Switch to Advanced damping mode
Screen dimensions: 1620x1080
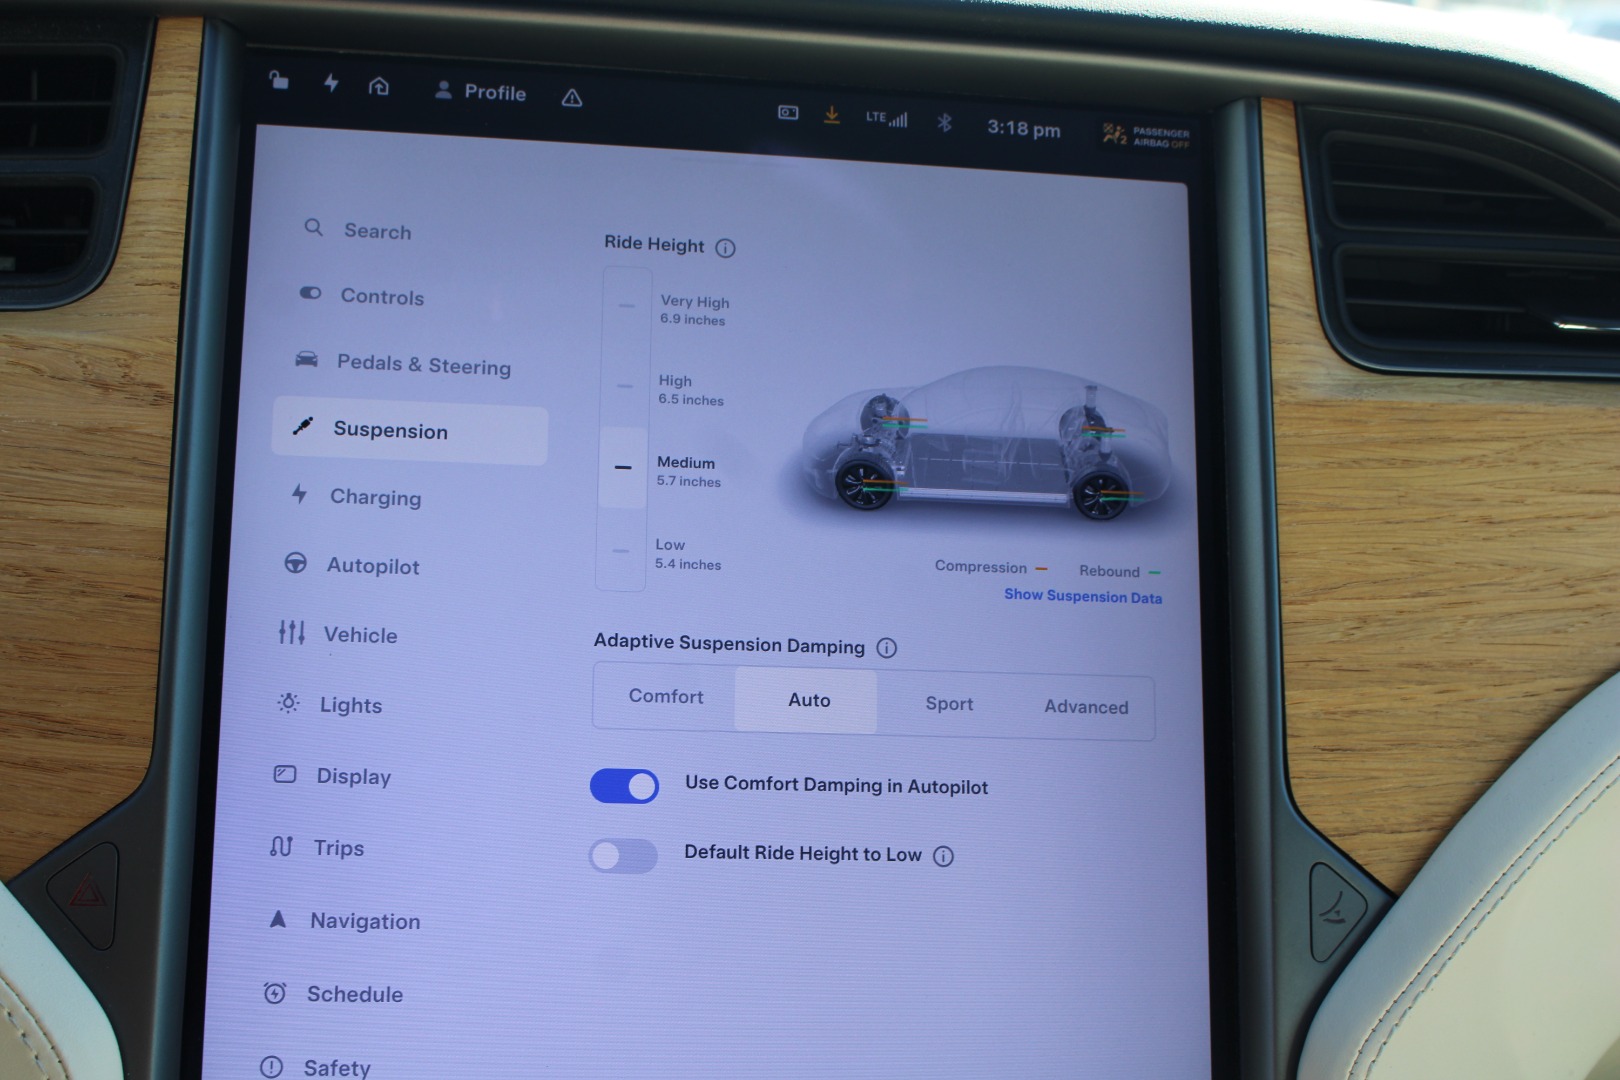(x=1086, y=707)
